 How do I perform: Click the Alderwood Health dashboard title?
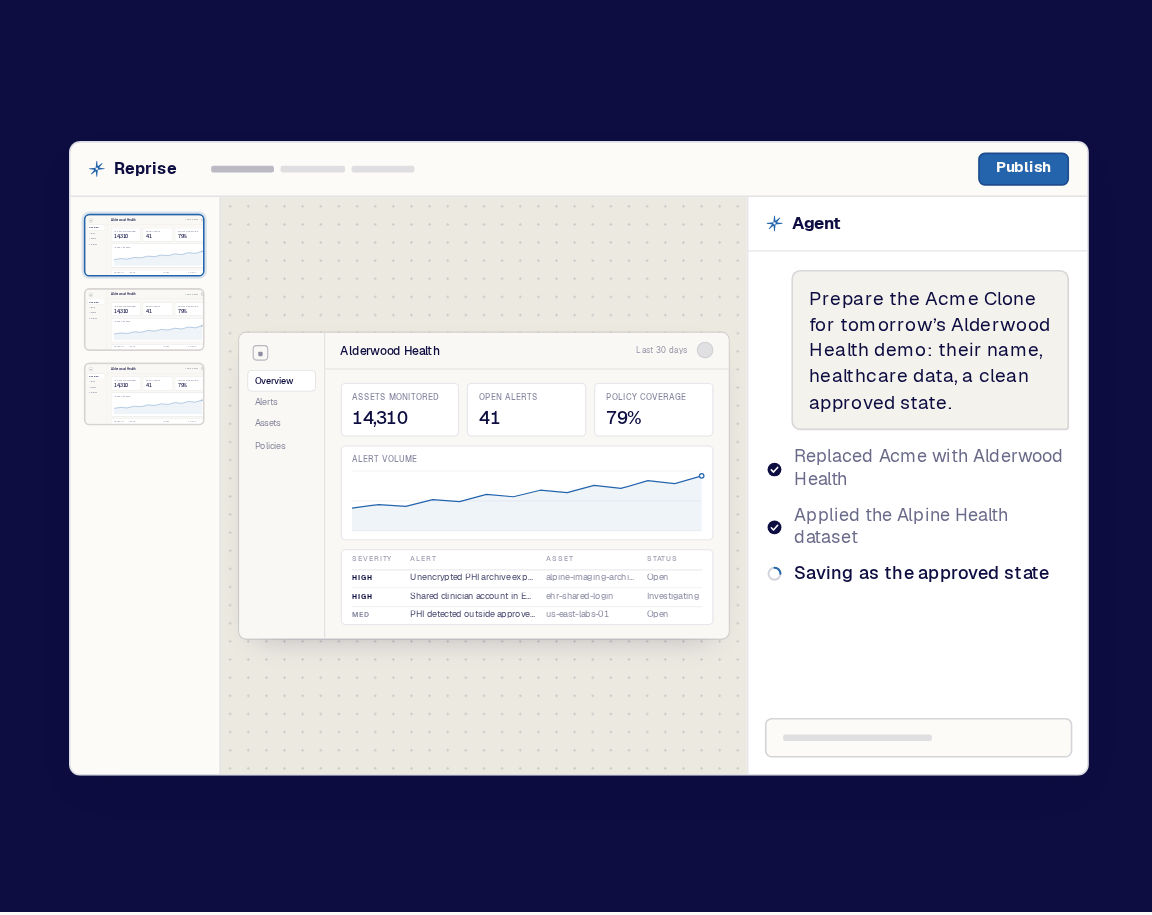pyautogui.click(x=389, y=351)
